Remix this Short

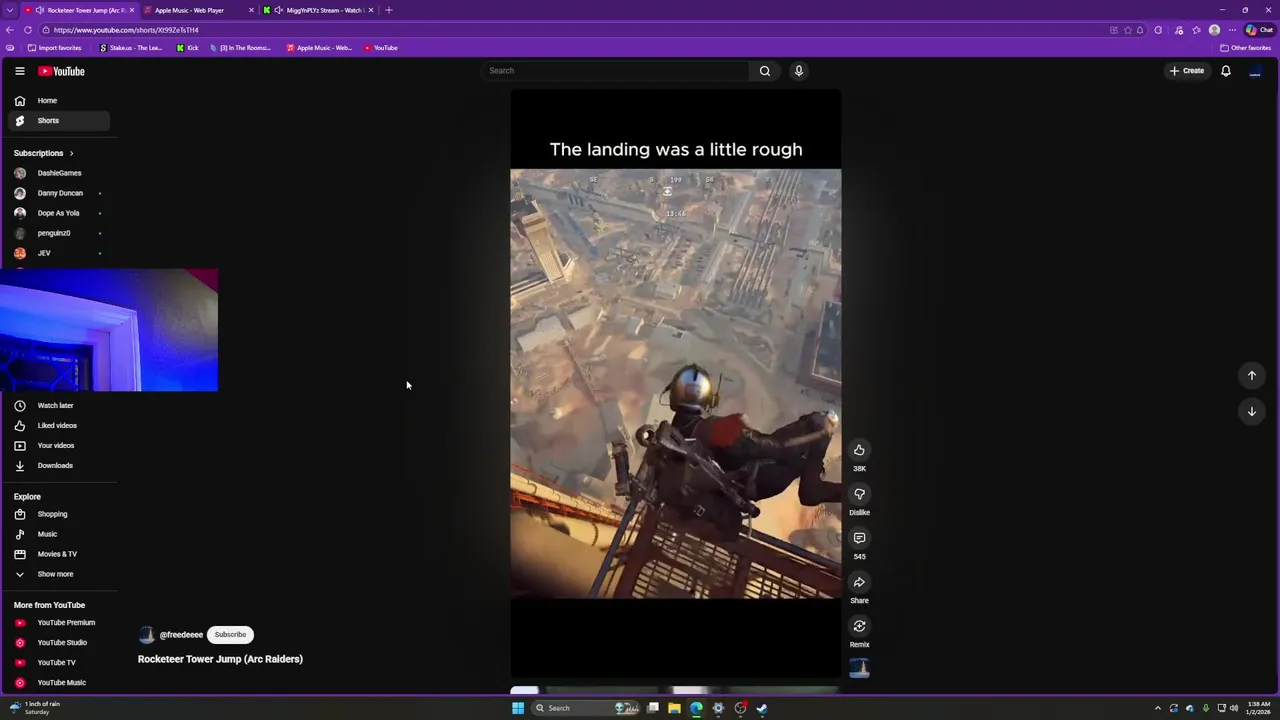[x=859, y=626]
